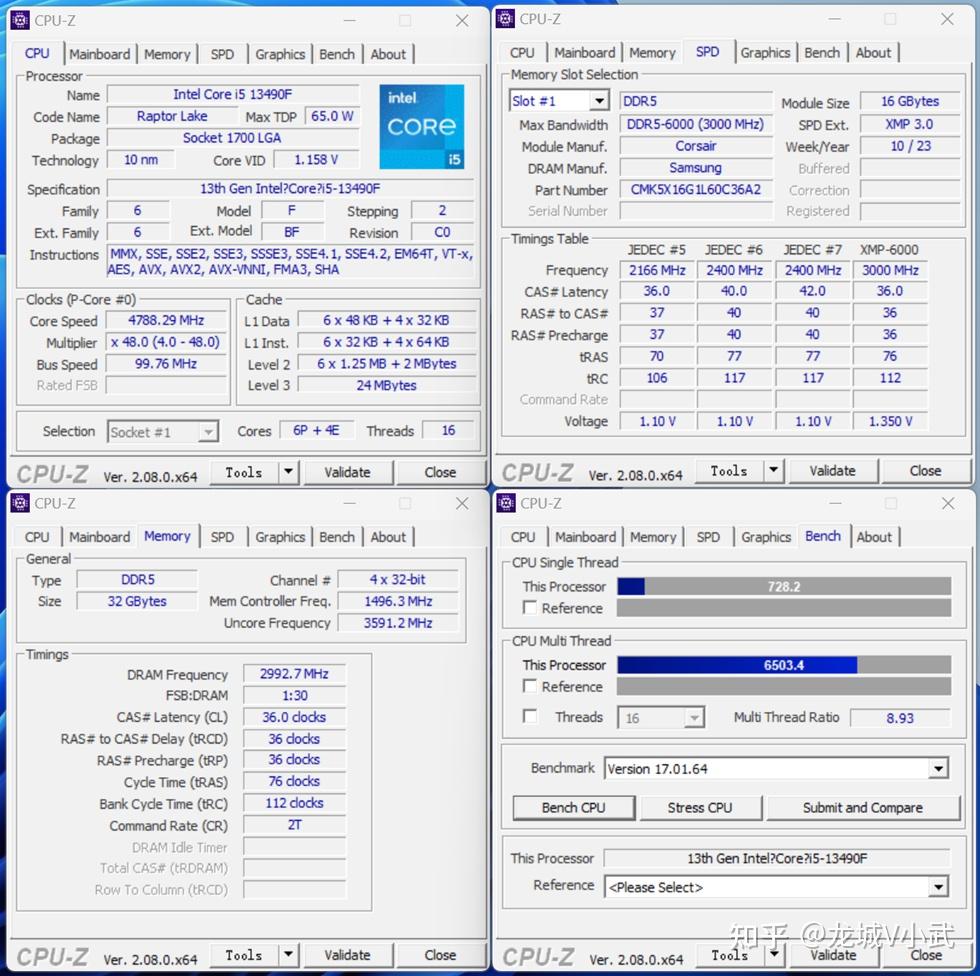Open the Slot #1 memory slot dropdown
The height and width of the screenshot is (976, 980).
pyautogui.click(x=599, y=101)
